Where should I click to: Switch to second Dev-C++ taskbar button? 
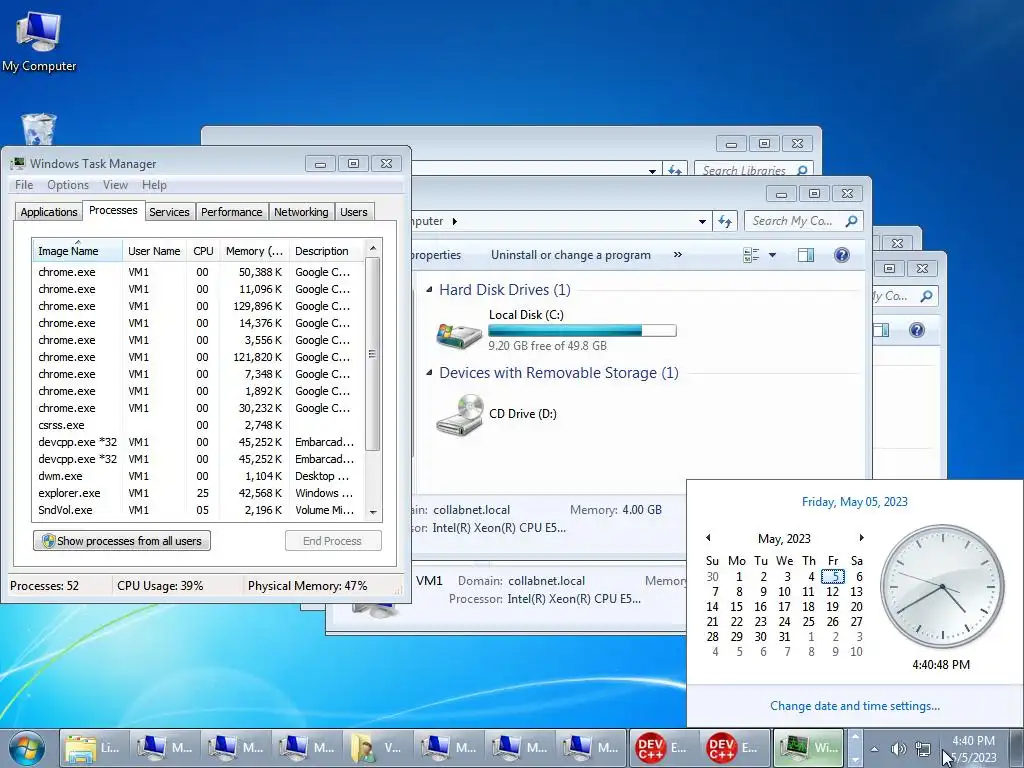pyautogui.click(x=735, y=748)
